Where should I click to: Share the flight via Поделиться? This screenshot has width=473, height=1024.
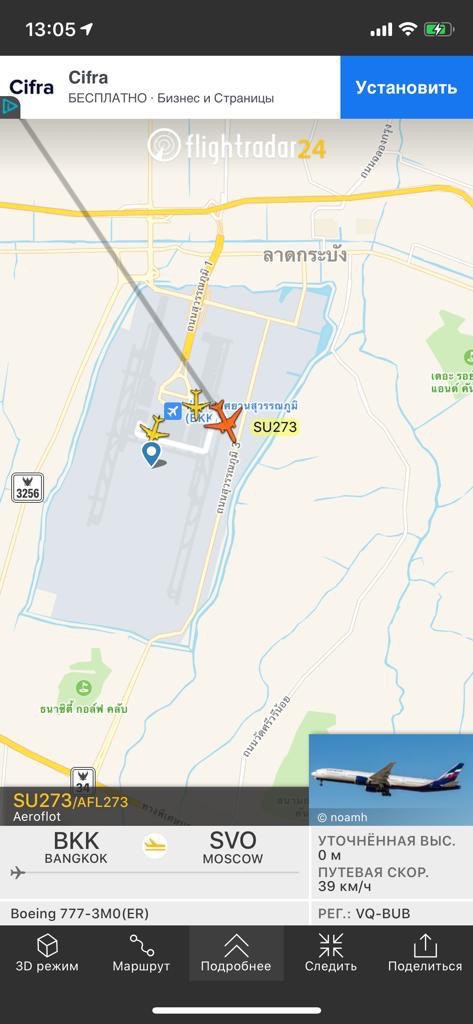pyautogui.click(x=425, y=953)
